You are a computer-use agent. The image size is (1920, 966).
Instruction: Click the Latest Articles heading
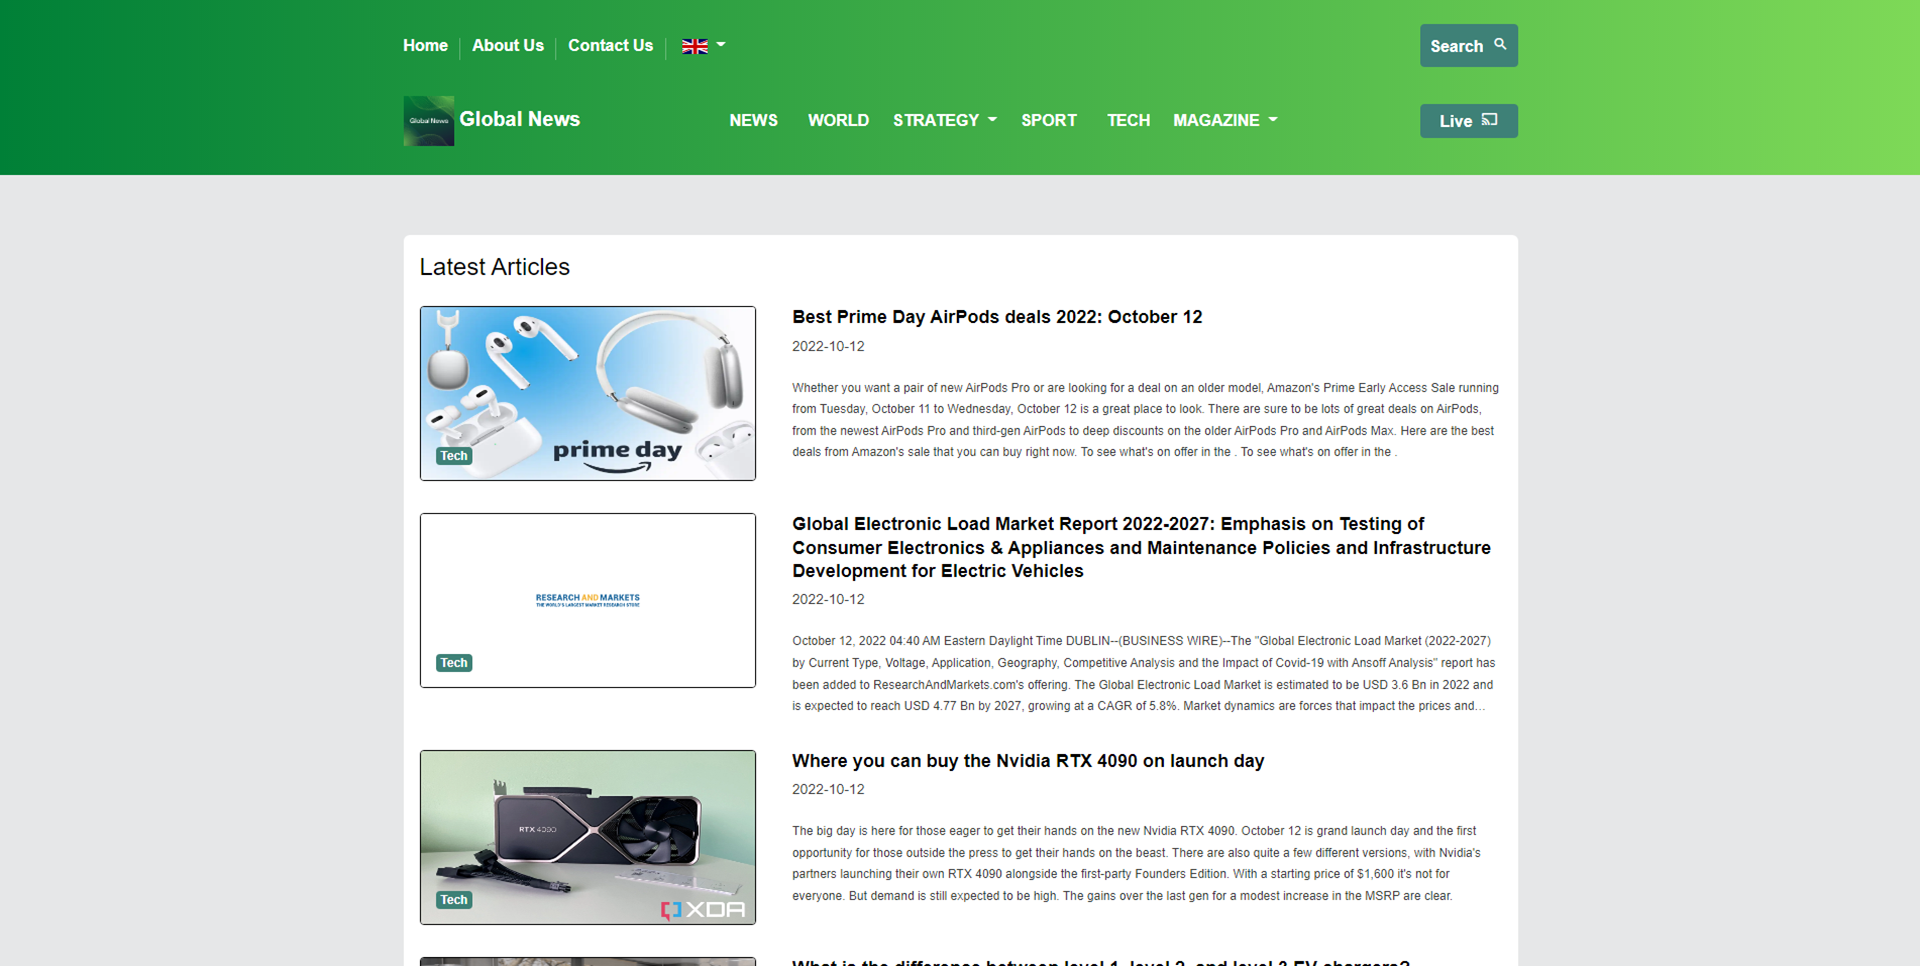tap(494, 267)
